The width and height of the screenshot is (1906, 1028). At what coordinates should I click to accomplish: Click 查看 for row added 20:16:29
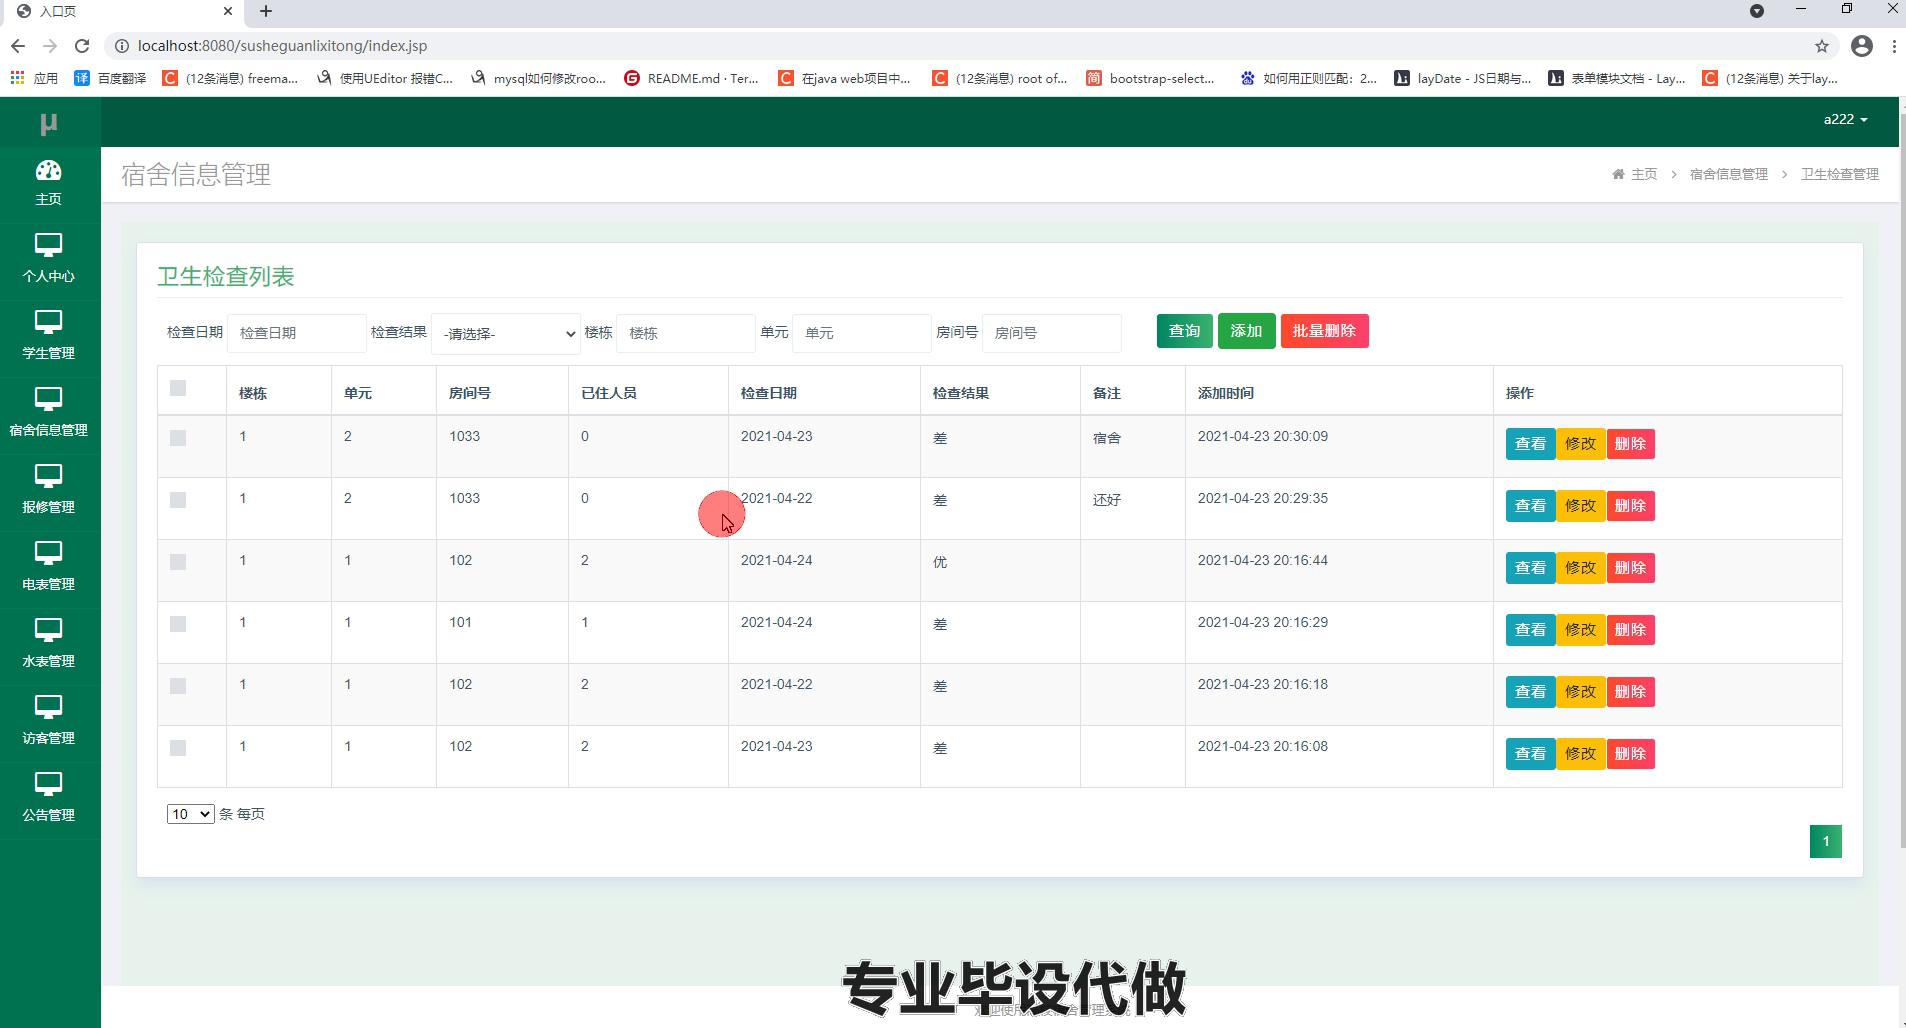(1530, 630)
